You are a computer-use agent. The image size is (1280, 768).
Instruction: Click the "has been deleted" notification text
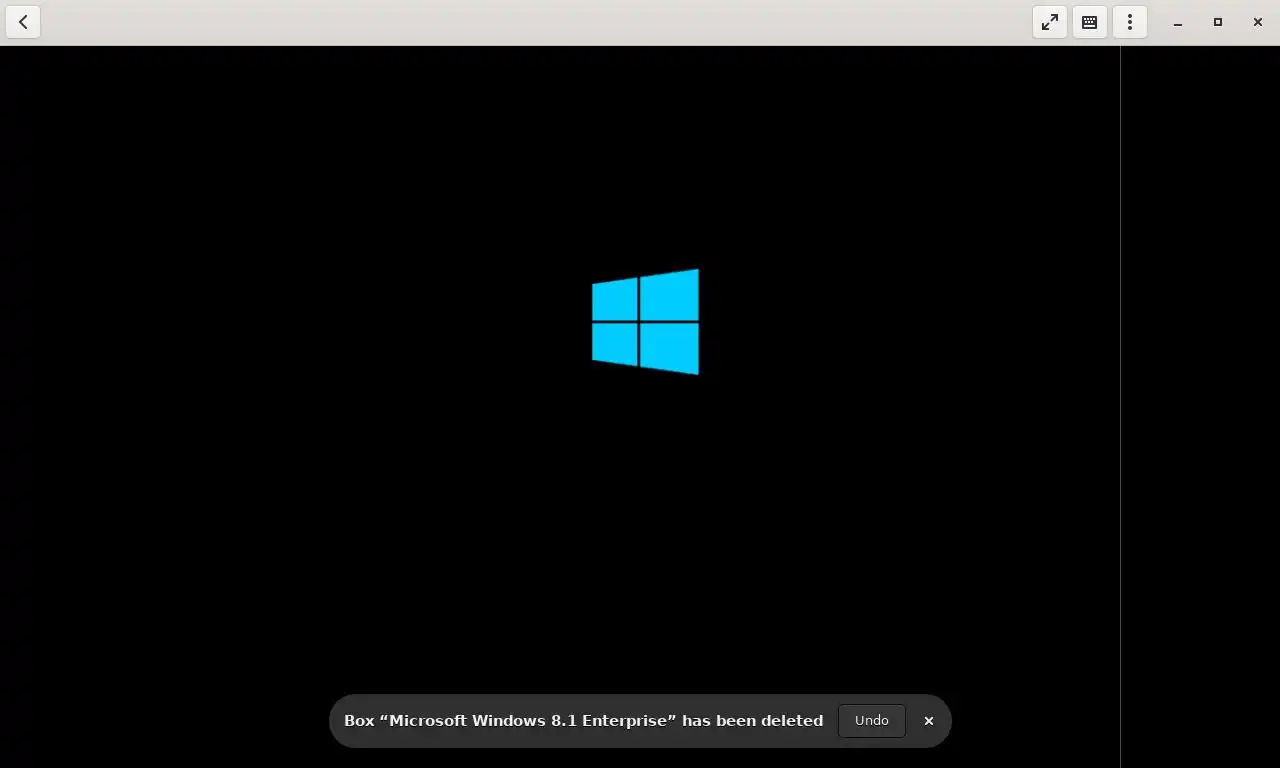[753, 721]
